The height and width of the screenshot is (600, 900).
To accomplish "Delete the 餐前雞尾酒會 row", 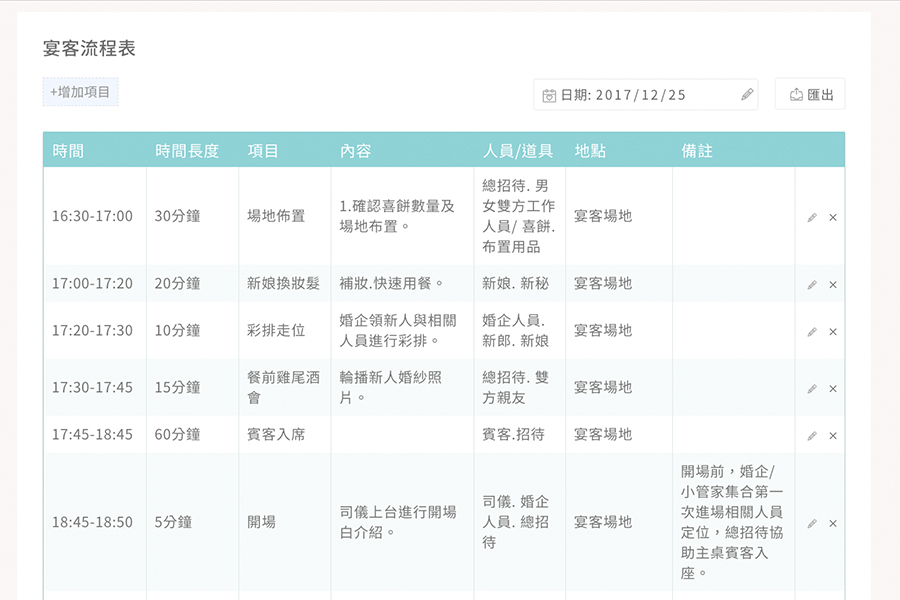I will 833,388.
